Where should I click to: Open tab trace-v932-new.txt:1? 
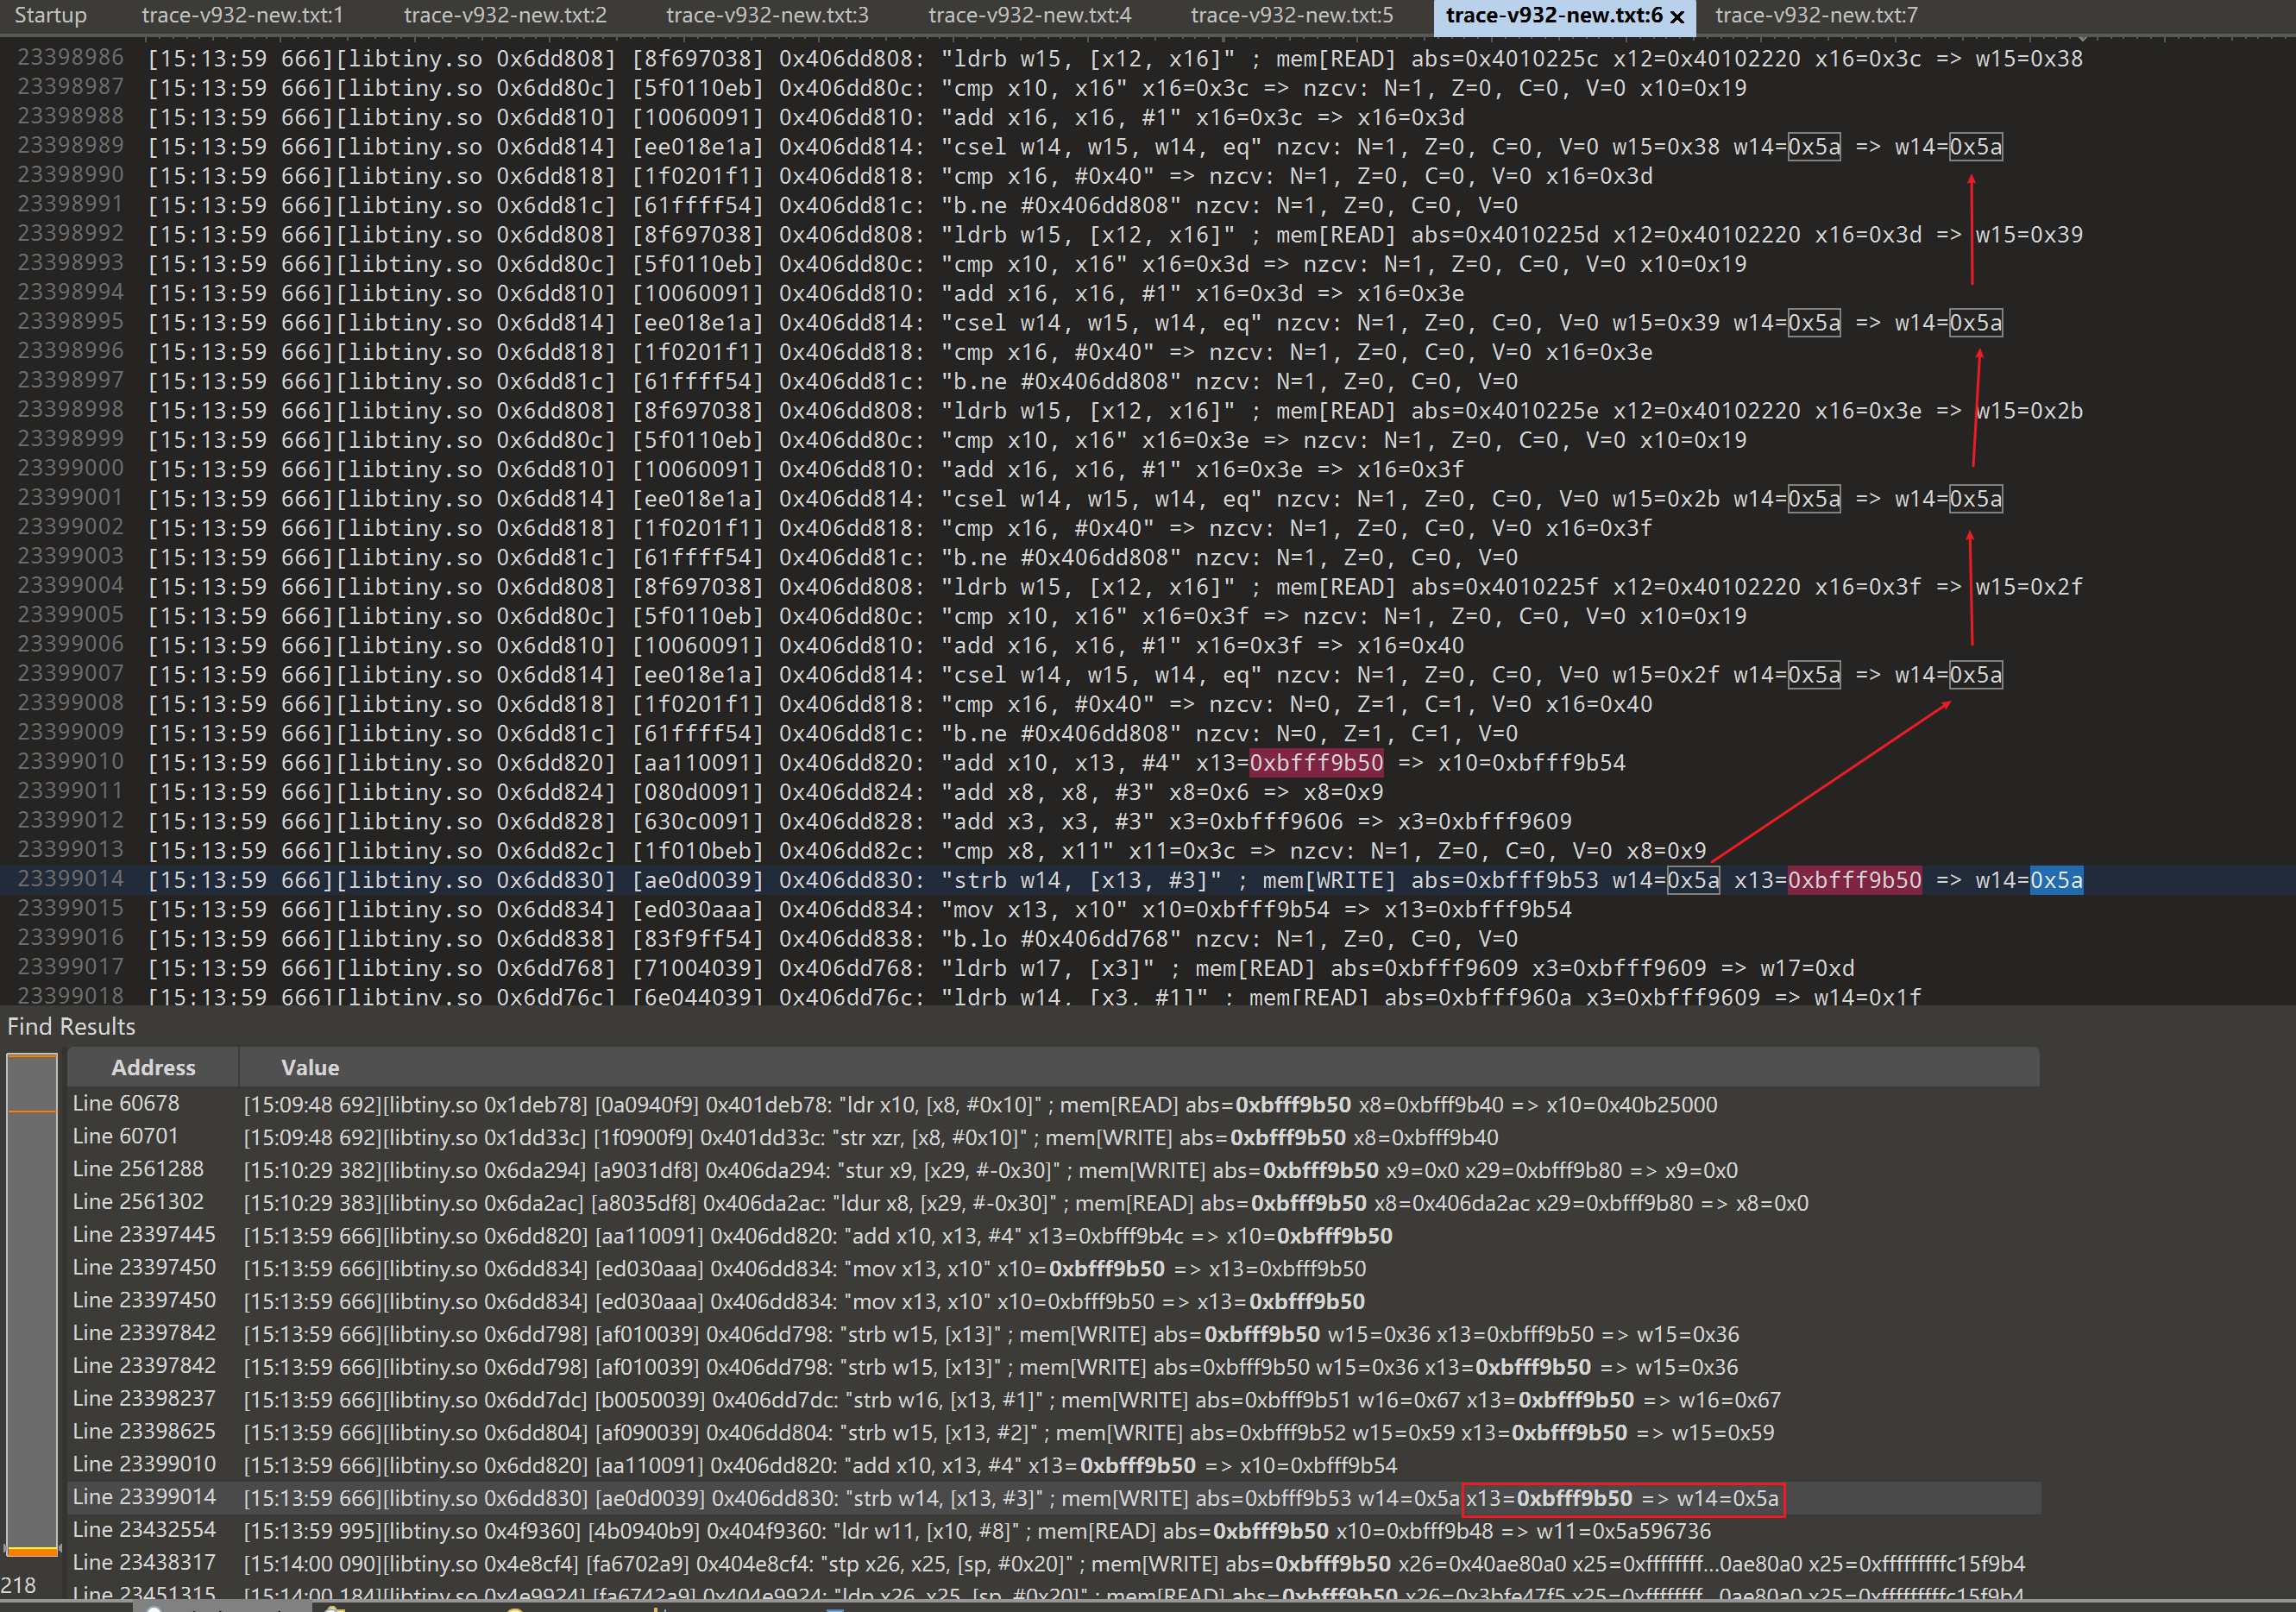point(242,15)
